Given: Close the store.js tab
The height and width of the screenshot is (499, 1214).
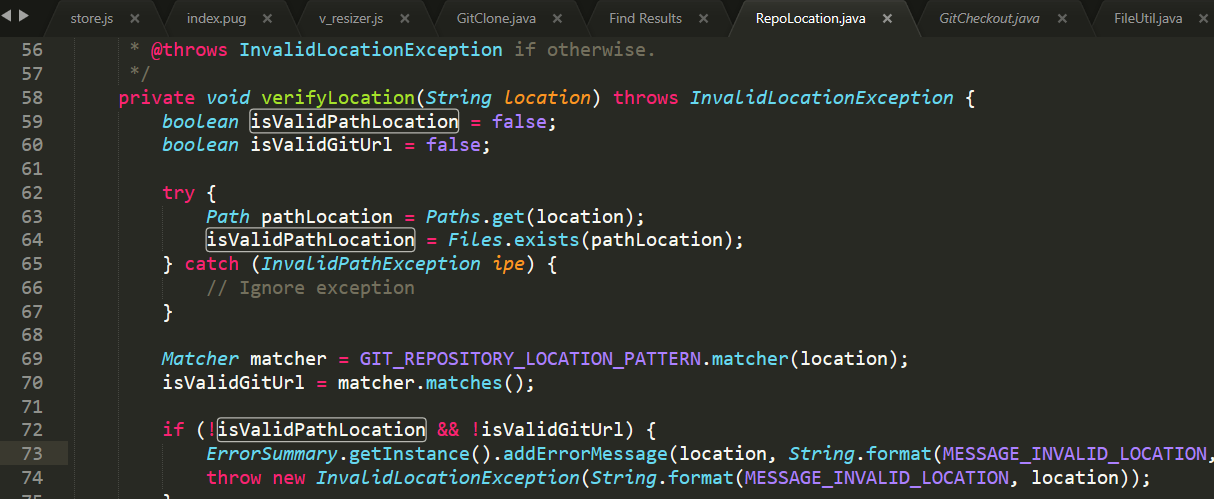Looking at the screenshot, I should pos(135,18).
